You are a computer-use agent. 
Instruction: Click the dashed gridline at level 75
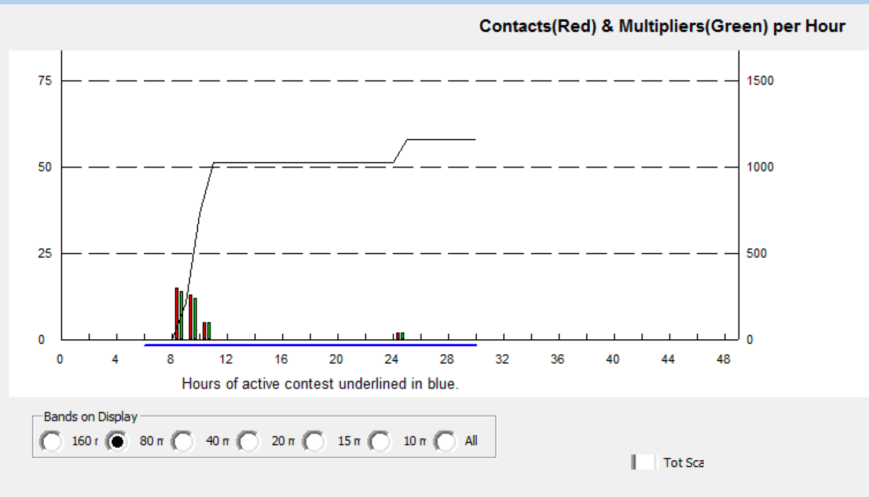[400, 81]
